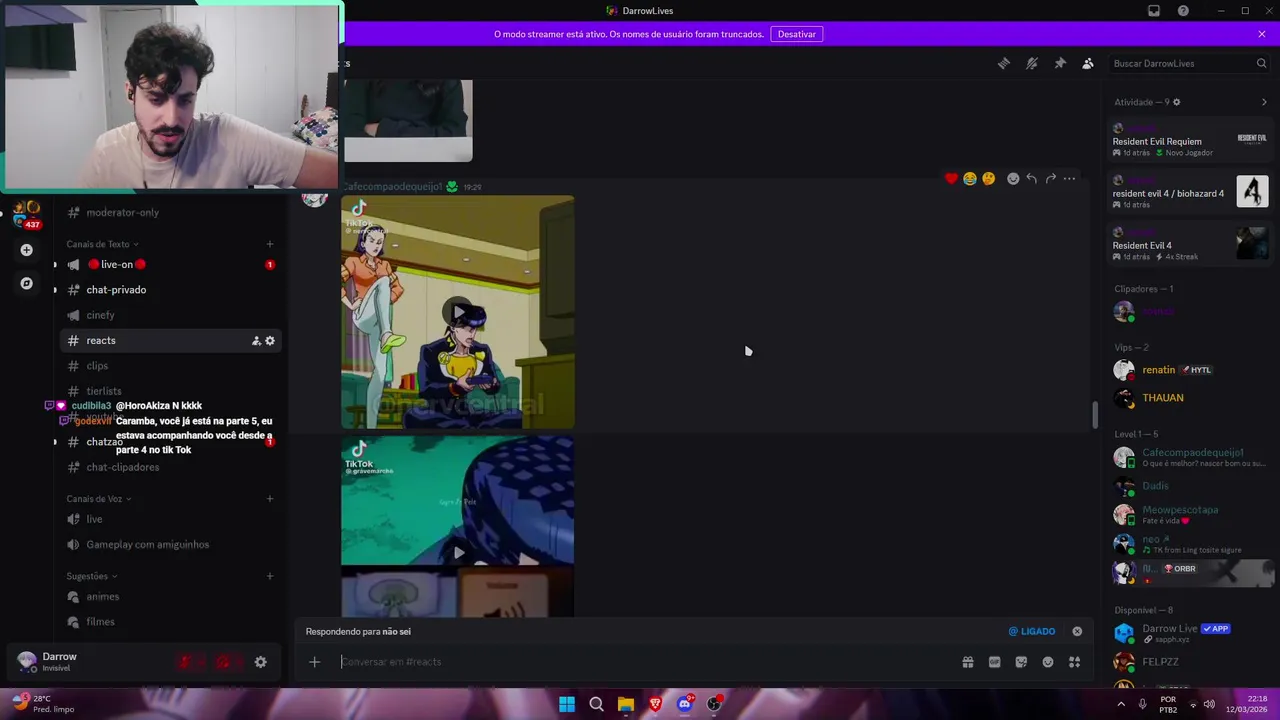Viewport: 1280px width, 720px height.
Task: Open Atividade settings gear
Action: pyautogui.click(x=1176, y=102)
